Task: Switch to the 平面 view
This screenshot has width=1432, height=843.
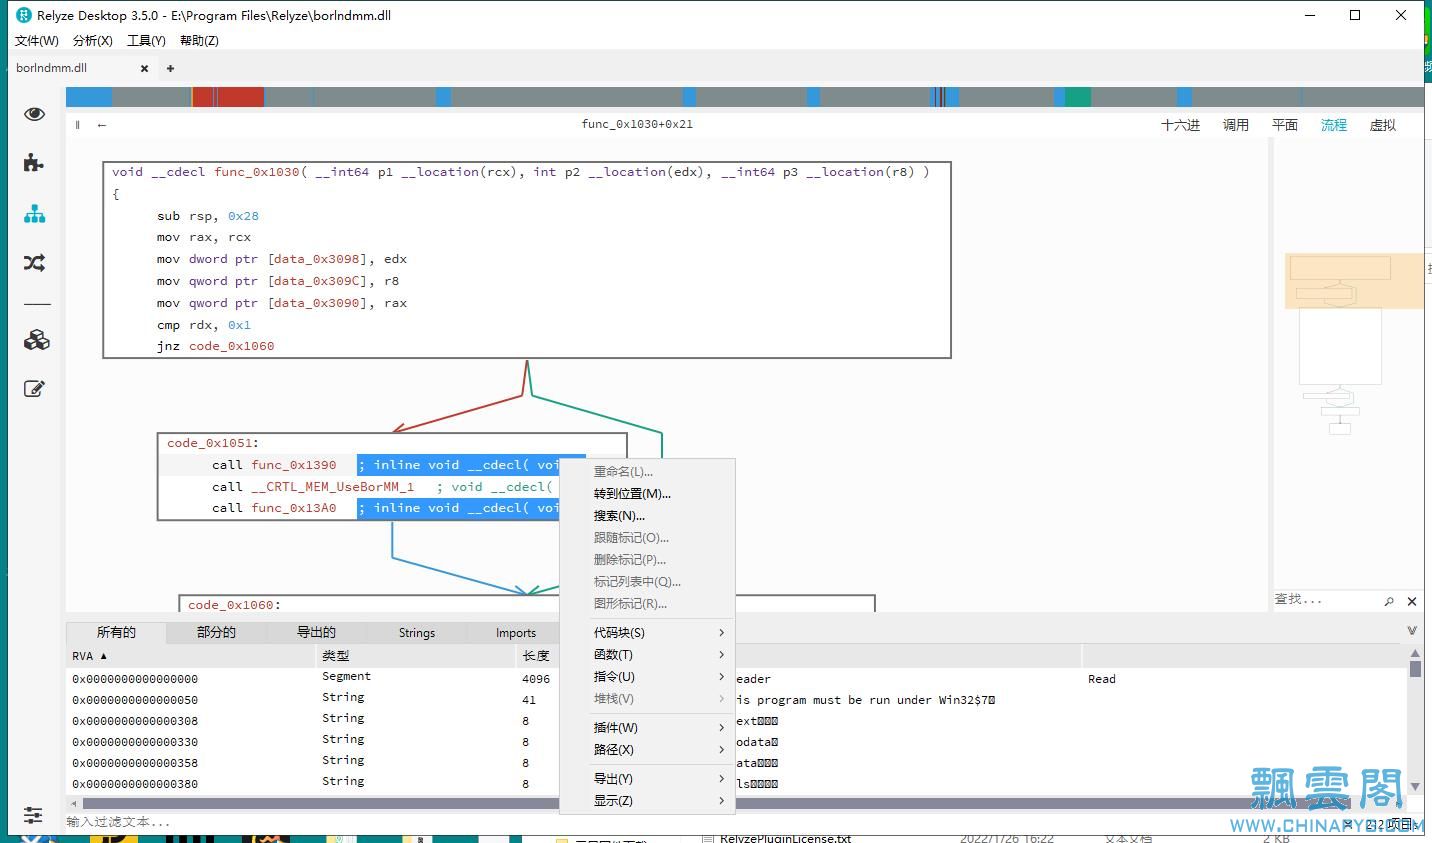Action: (1285, 125)
